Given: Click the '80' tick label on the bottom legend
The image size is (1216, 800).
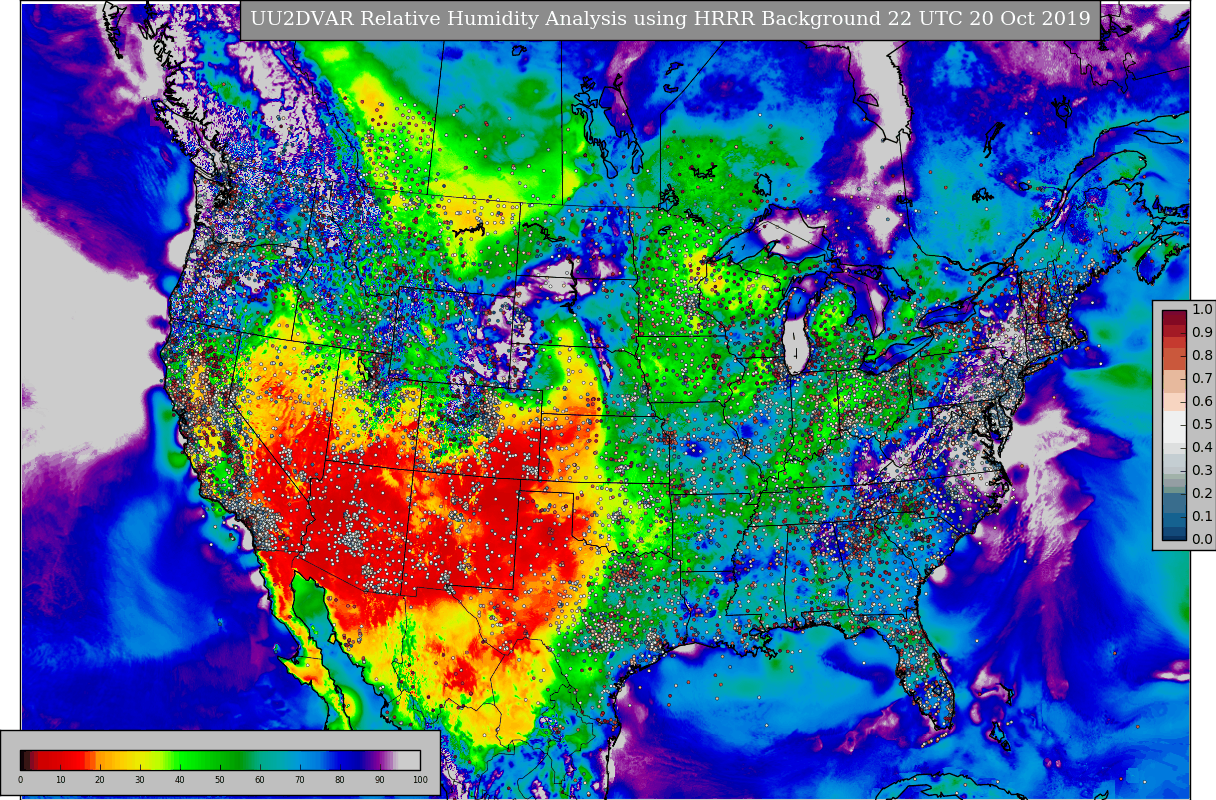Looking at the screenshot, I should tap(340, 780).
